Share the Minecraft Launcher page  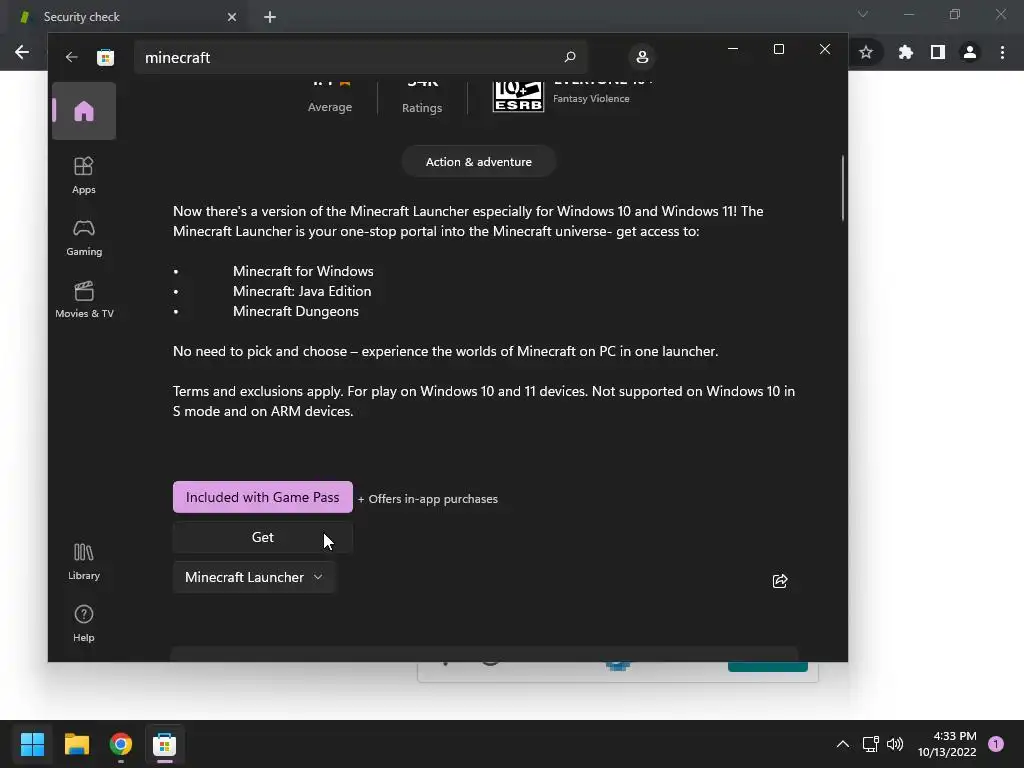(x=780, y=581)
